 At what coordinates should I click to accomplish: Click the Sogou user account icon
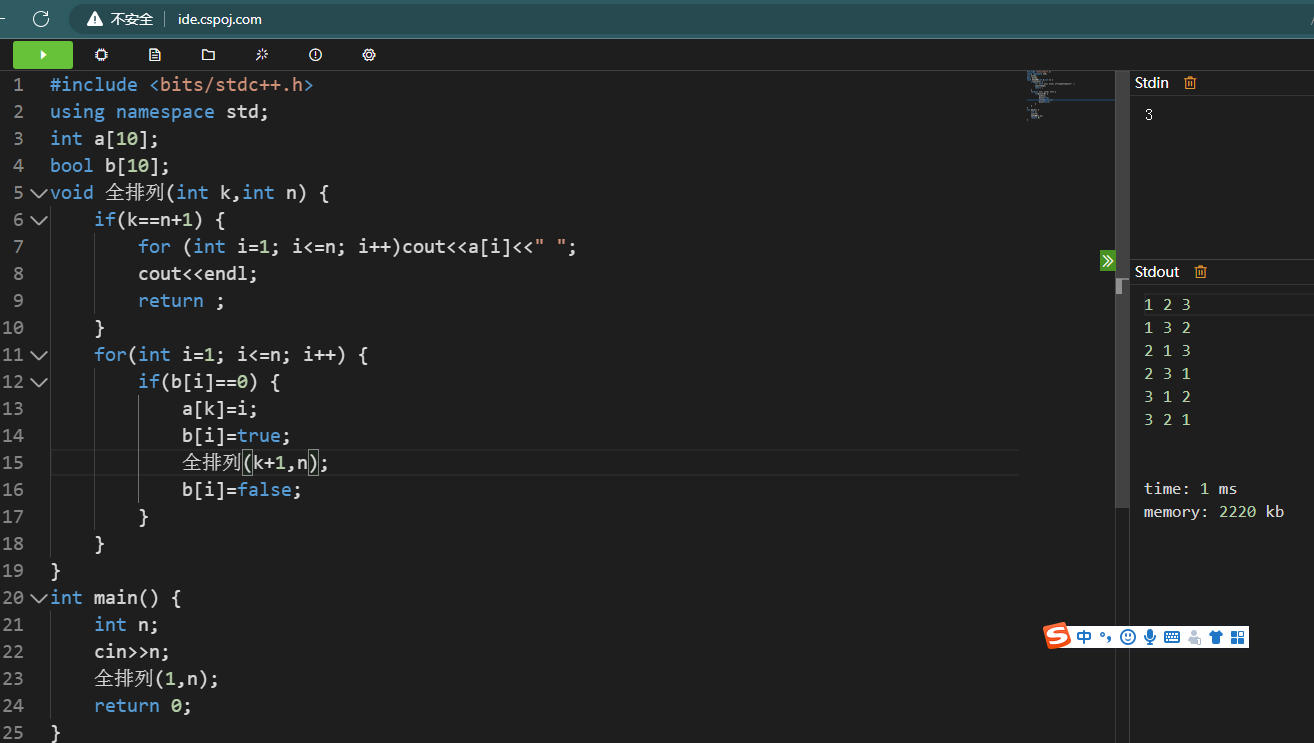click(1194, 637)
